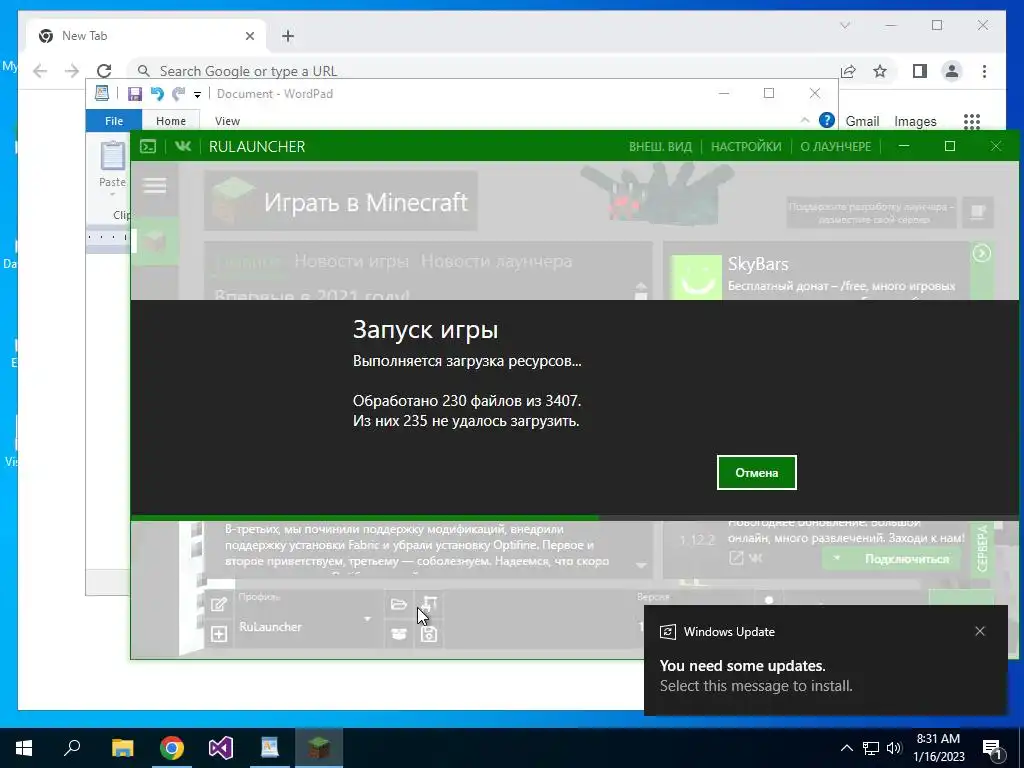Open the Images link
This screenshot has width=1024, height=768.
point(915,121)
